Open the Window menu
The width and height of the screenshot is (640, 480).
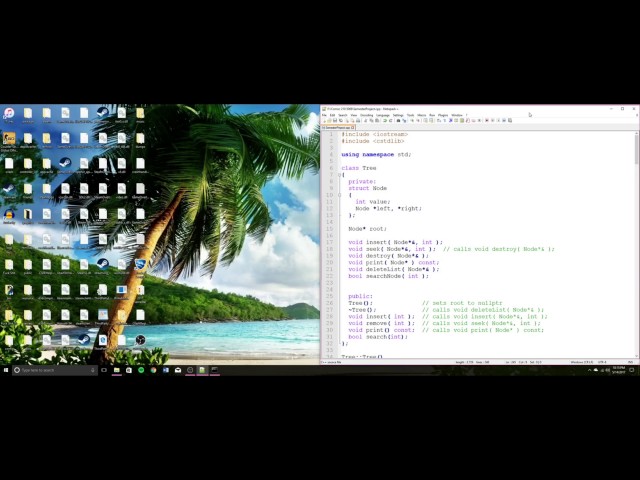(457, 115)
